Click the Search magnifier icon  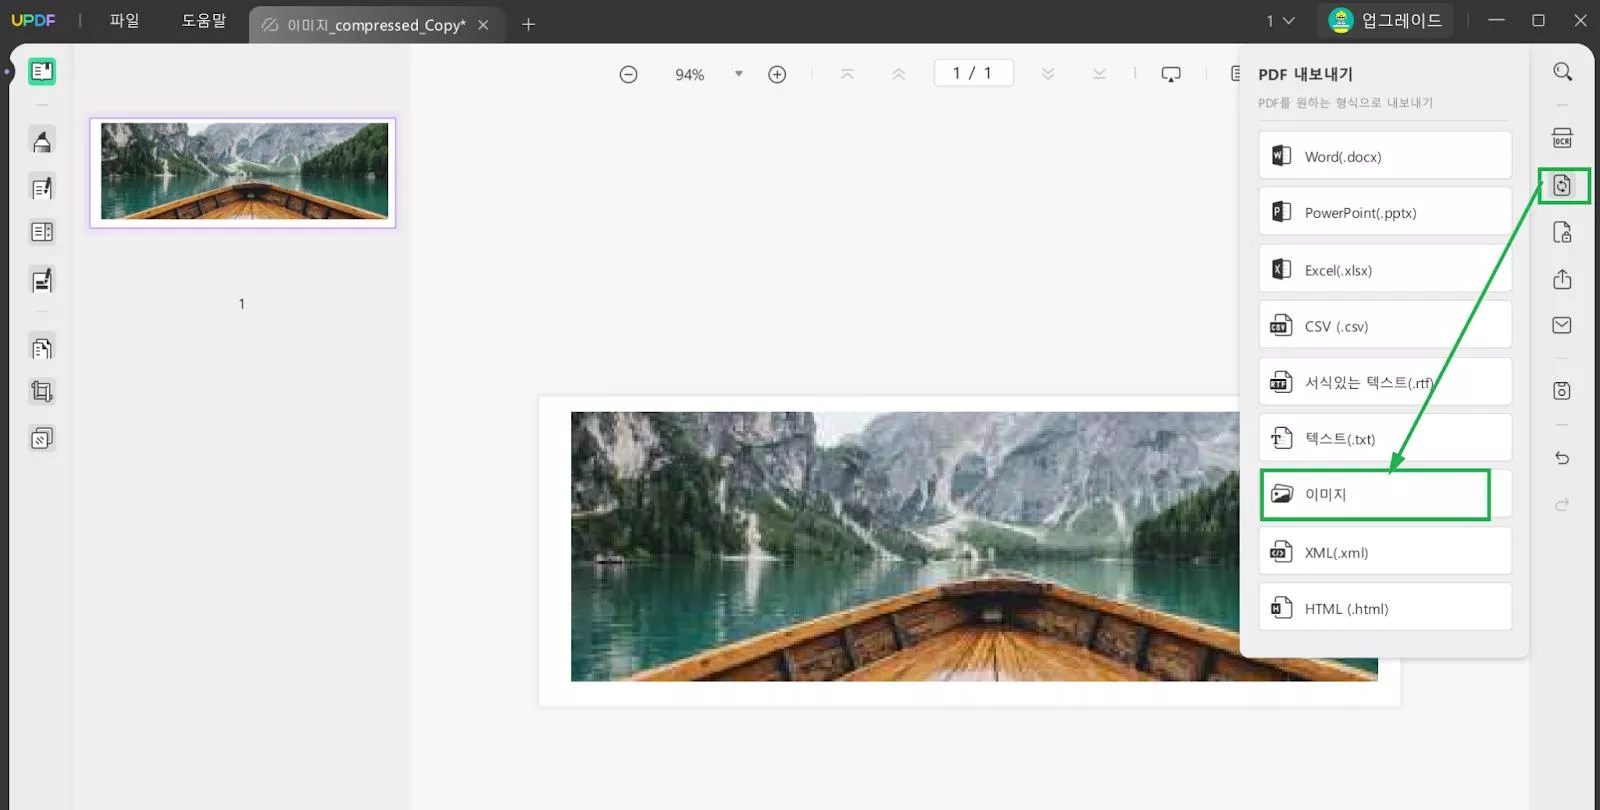pos(1562,72)
